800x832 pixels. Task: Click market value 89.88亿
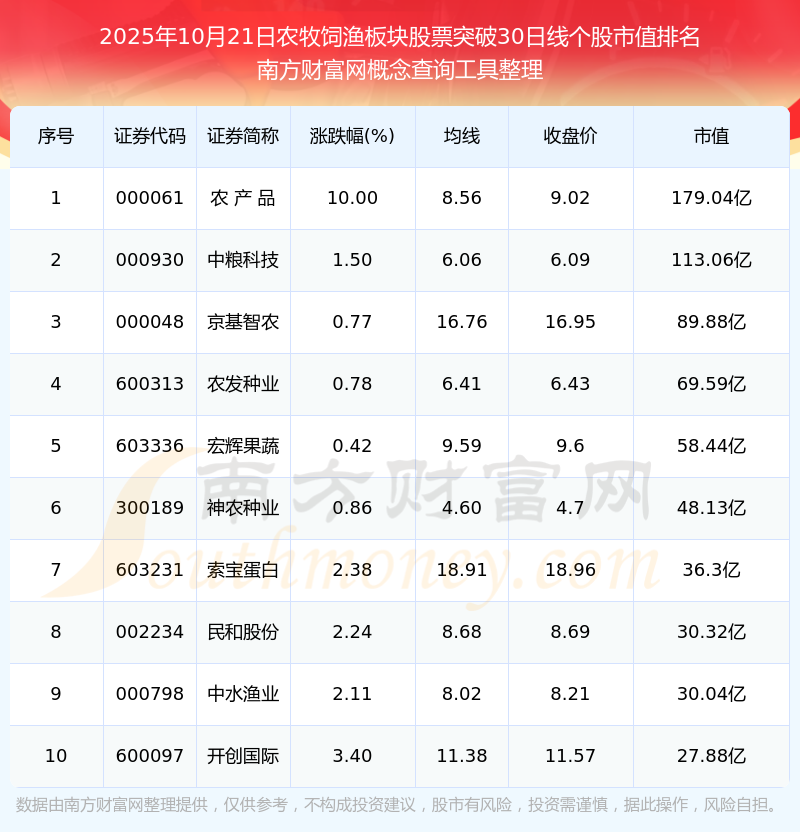711,322
